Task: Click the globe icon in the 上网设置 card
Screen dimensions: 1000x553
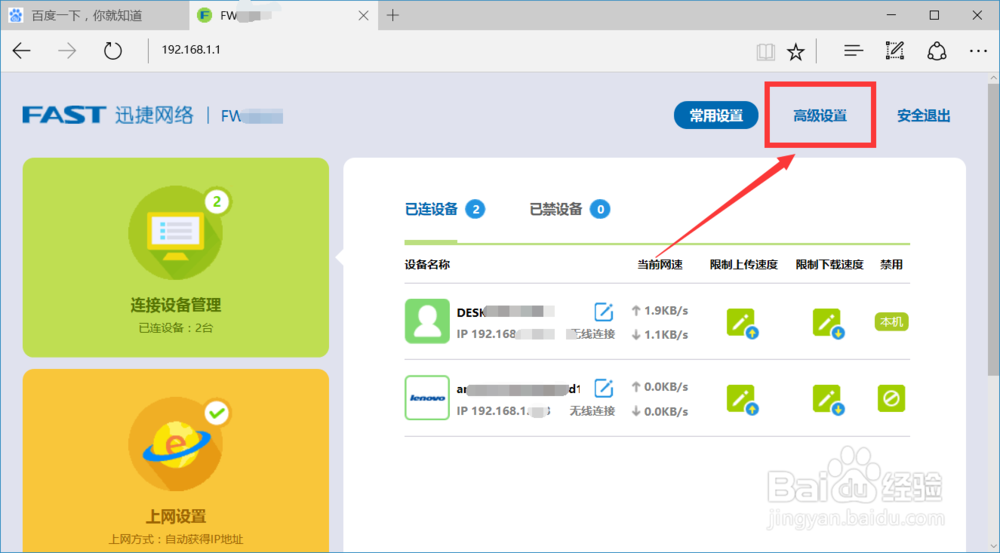Action: tap(175, 445)
